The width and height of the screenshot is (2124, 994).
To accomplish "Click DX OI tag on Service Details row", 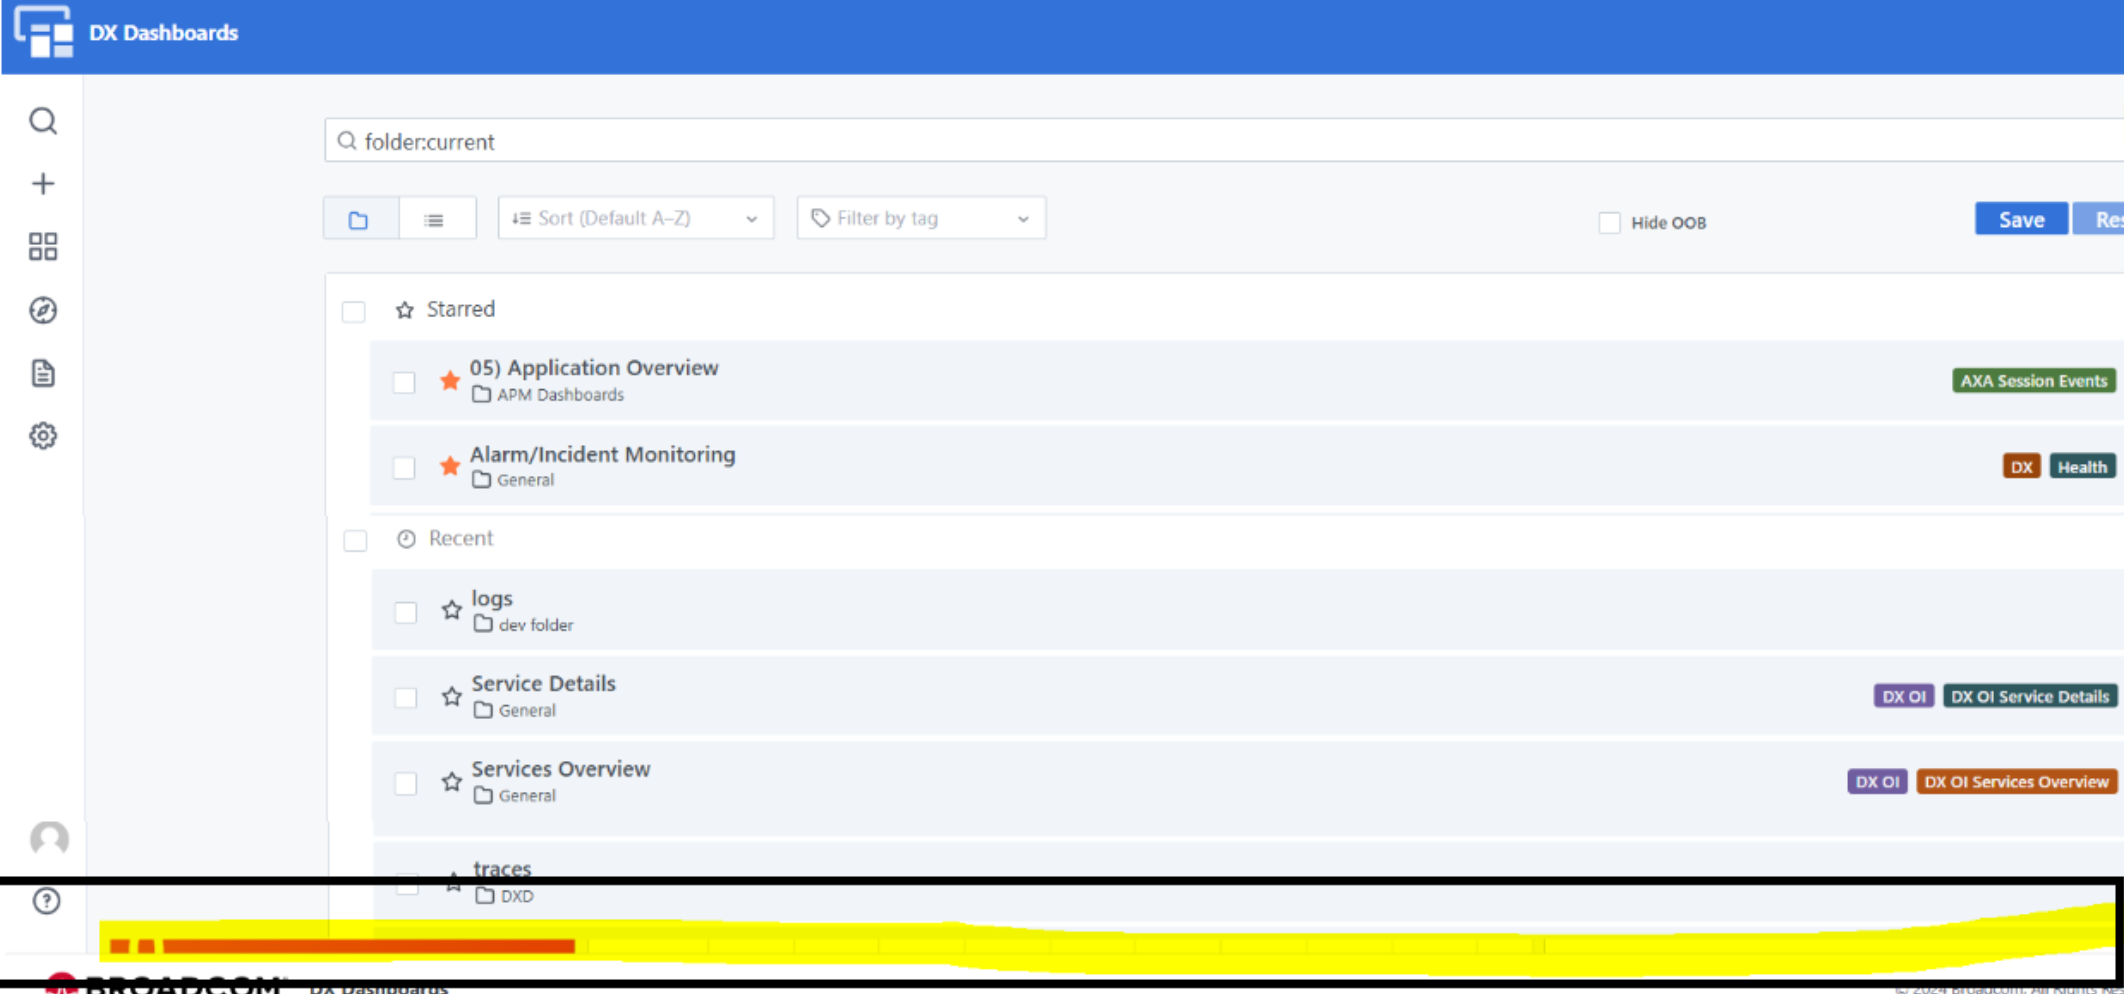I will point(1903,696).
